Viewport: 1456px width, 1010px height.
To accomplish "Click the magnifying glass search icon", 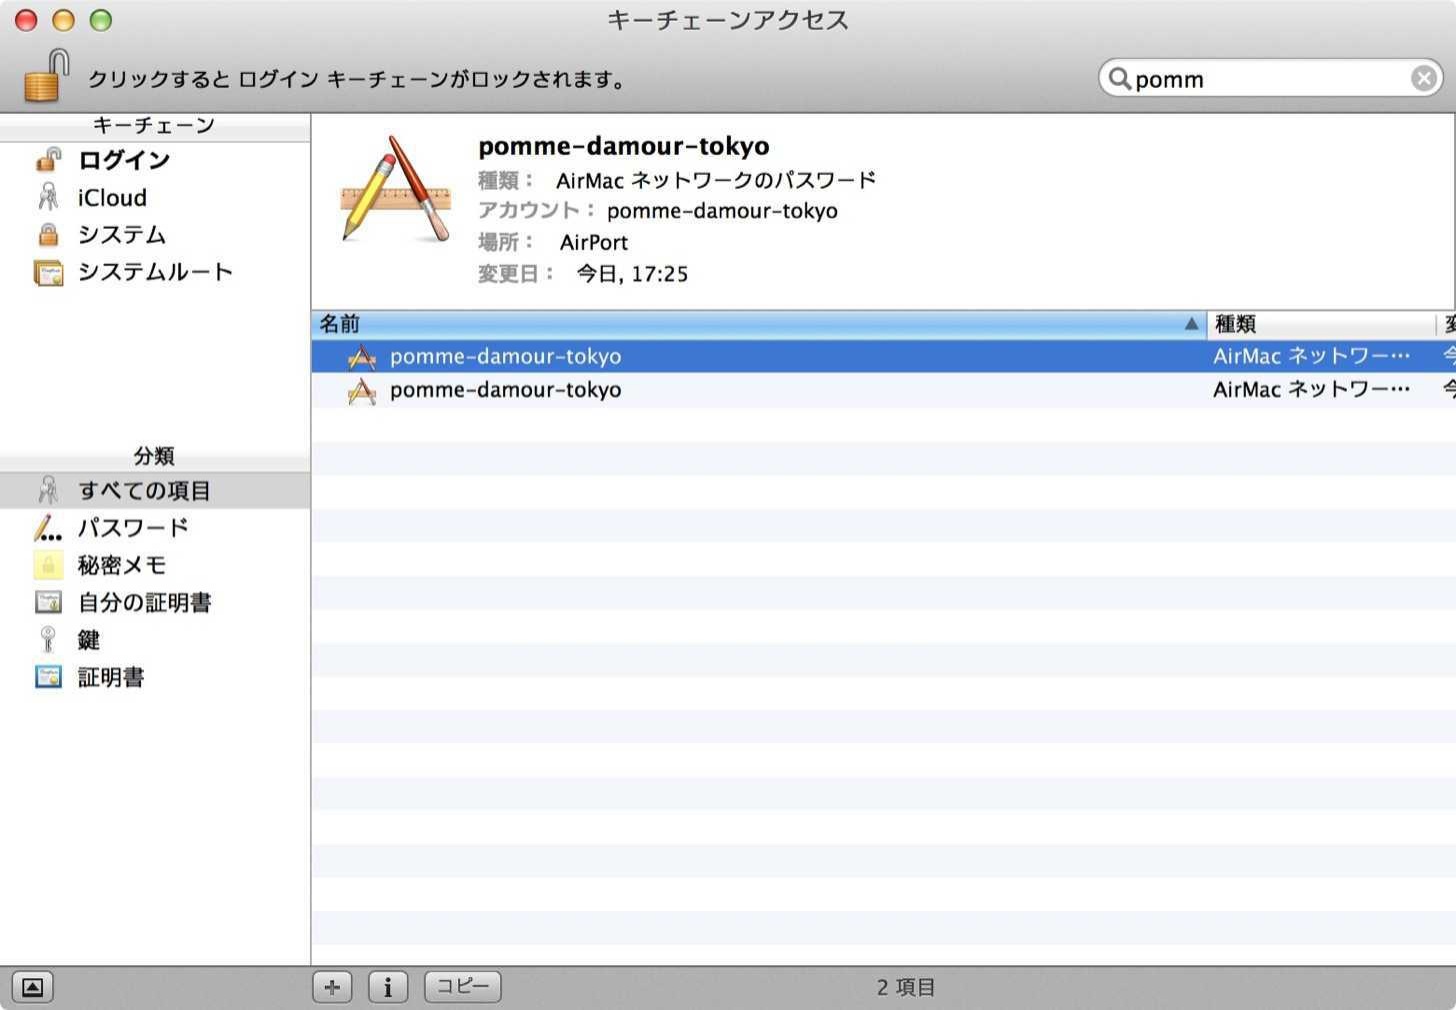I will tap(1119, 78).
